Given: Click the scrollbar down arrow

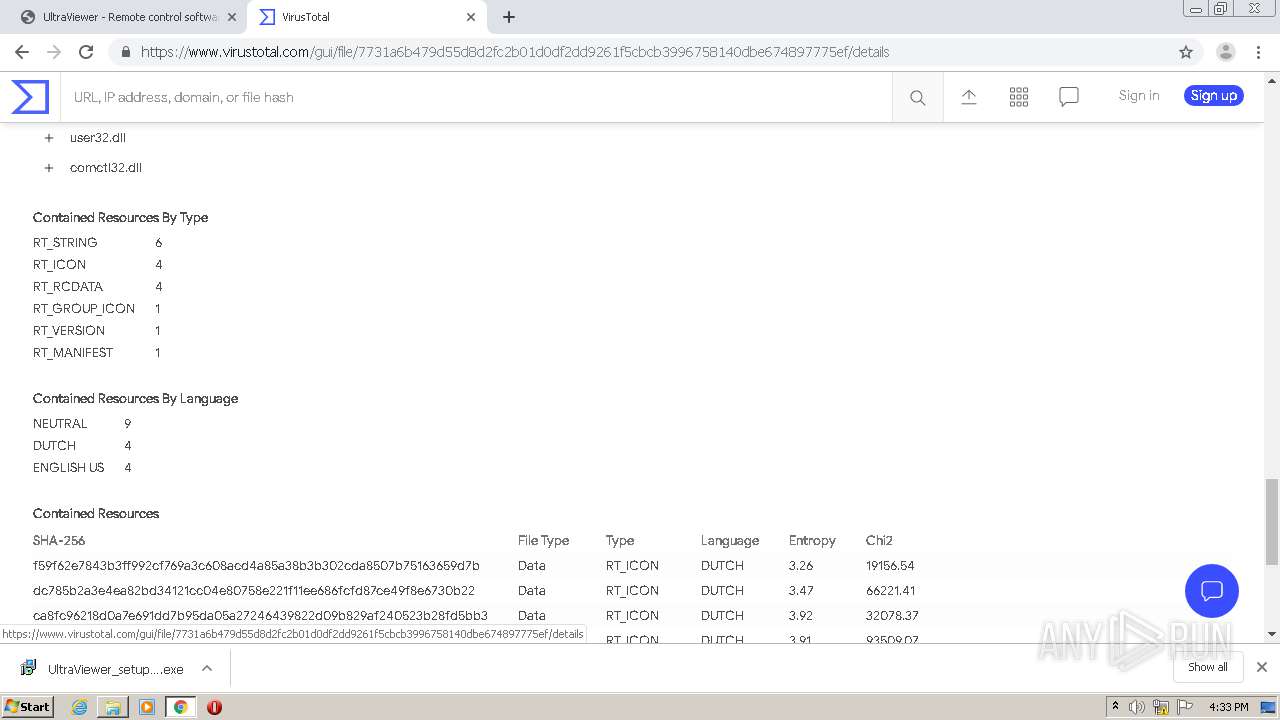Looking at the screenshot, I should click(1271, 634).
